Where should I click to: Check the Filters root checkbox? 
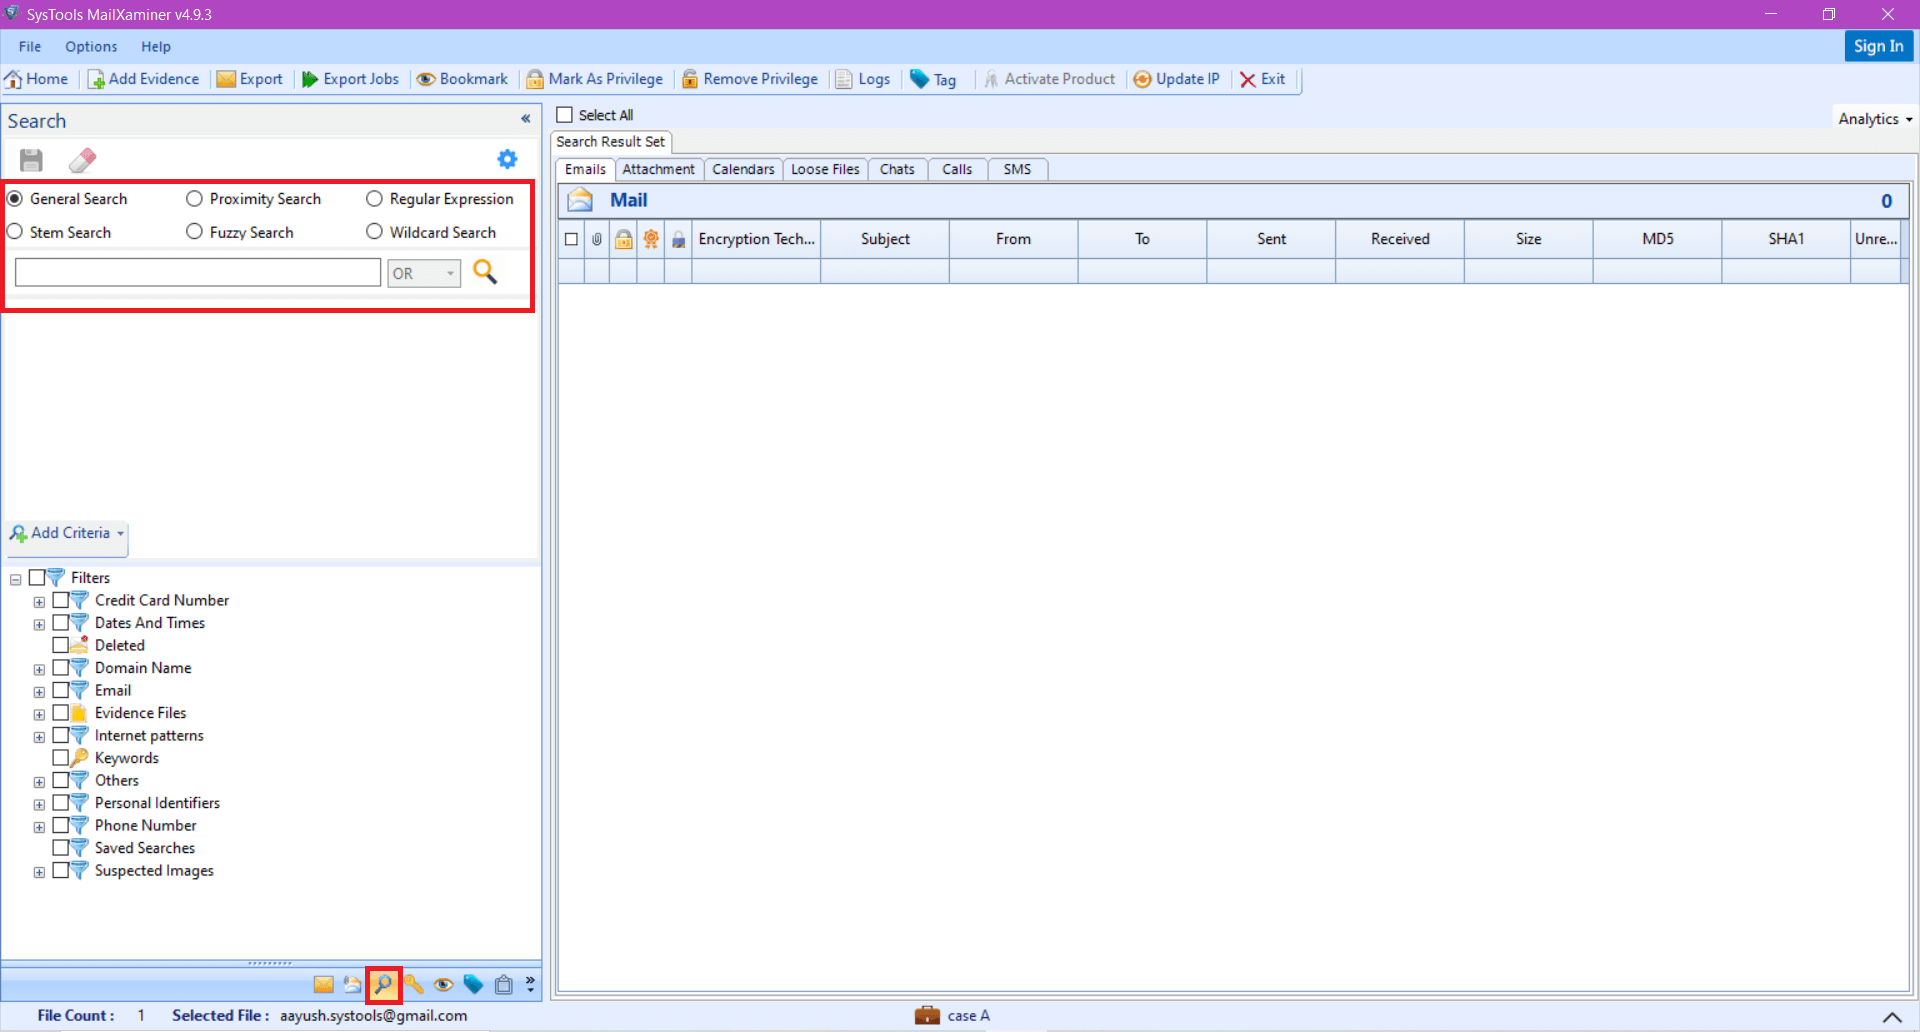pos(37,577)
